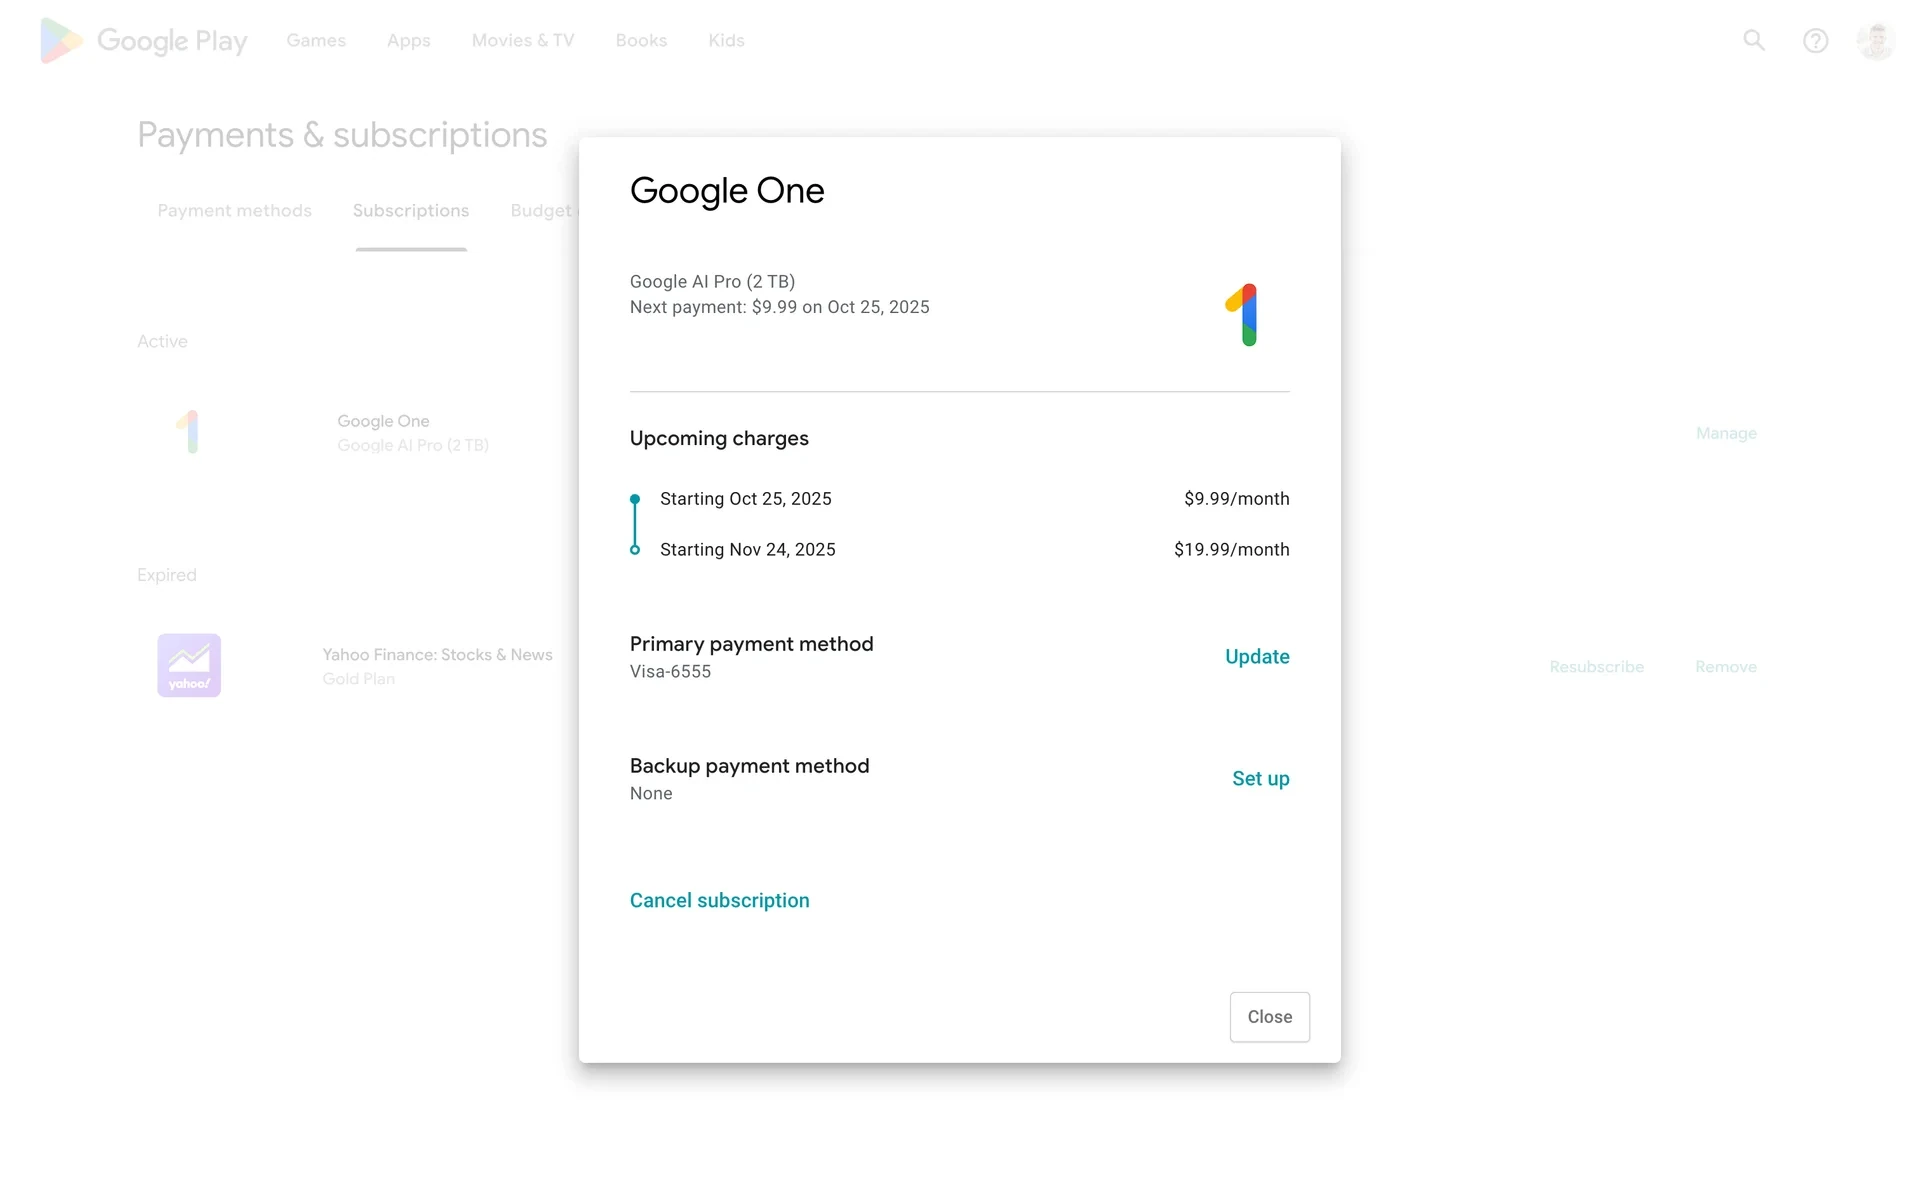Image resolution: width=1920 pixels, height=1200 pixels.
Task: Click 'Payments & subscriptions' page heading
Action: [x=342, y=135]
